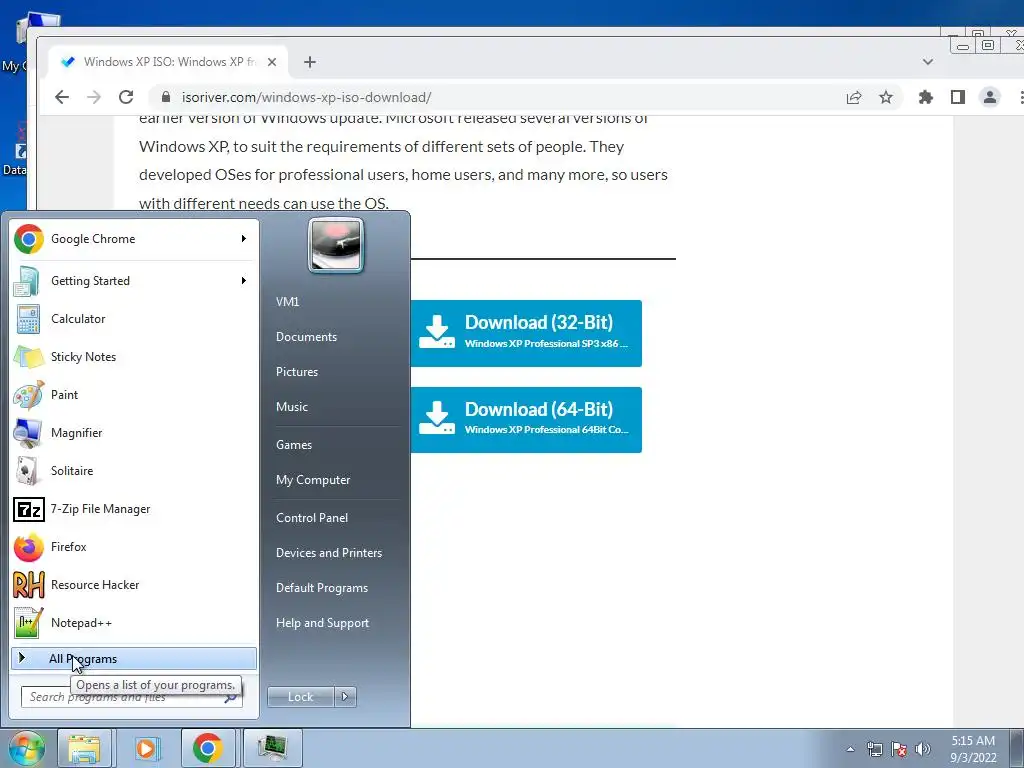This screenshot has height=768, width=1024.
Task: Go back in Chrome
Action: click(x=62, y=97)
